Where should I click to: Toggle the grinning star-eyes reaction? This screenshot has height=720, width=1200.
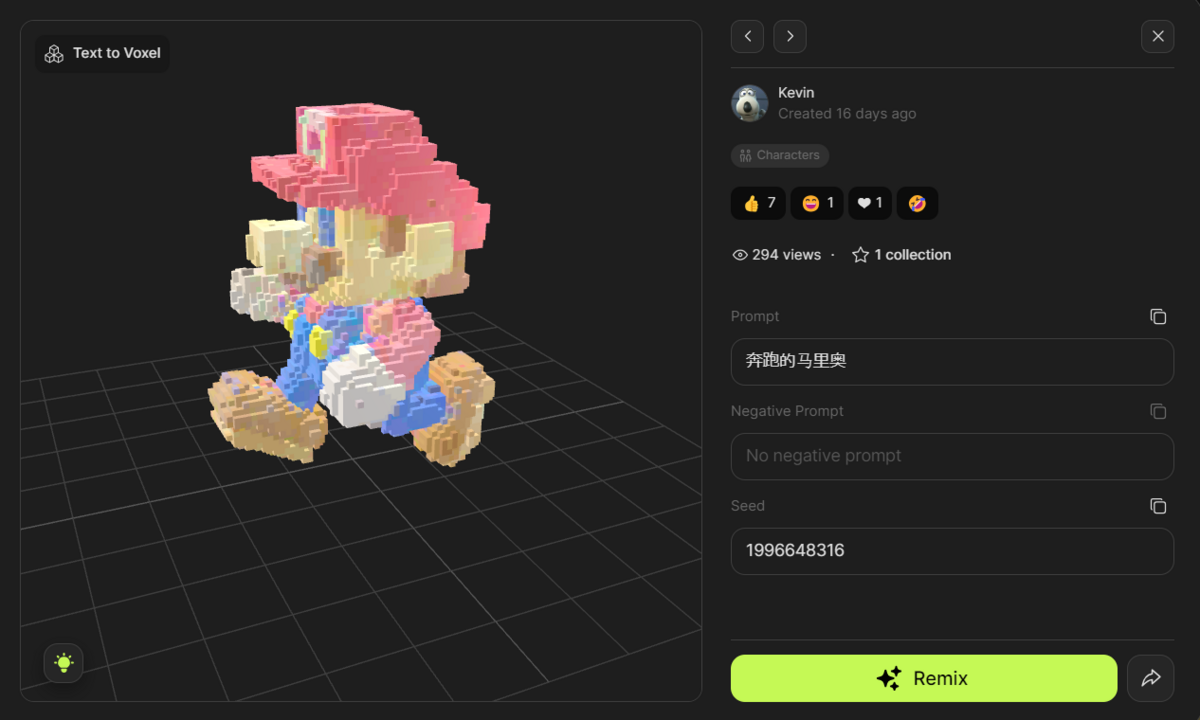click(817, 203)
